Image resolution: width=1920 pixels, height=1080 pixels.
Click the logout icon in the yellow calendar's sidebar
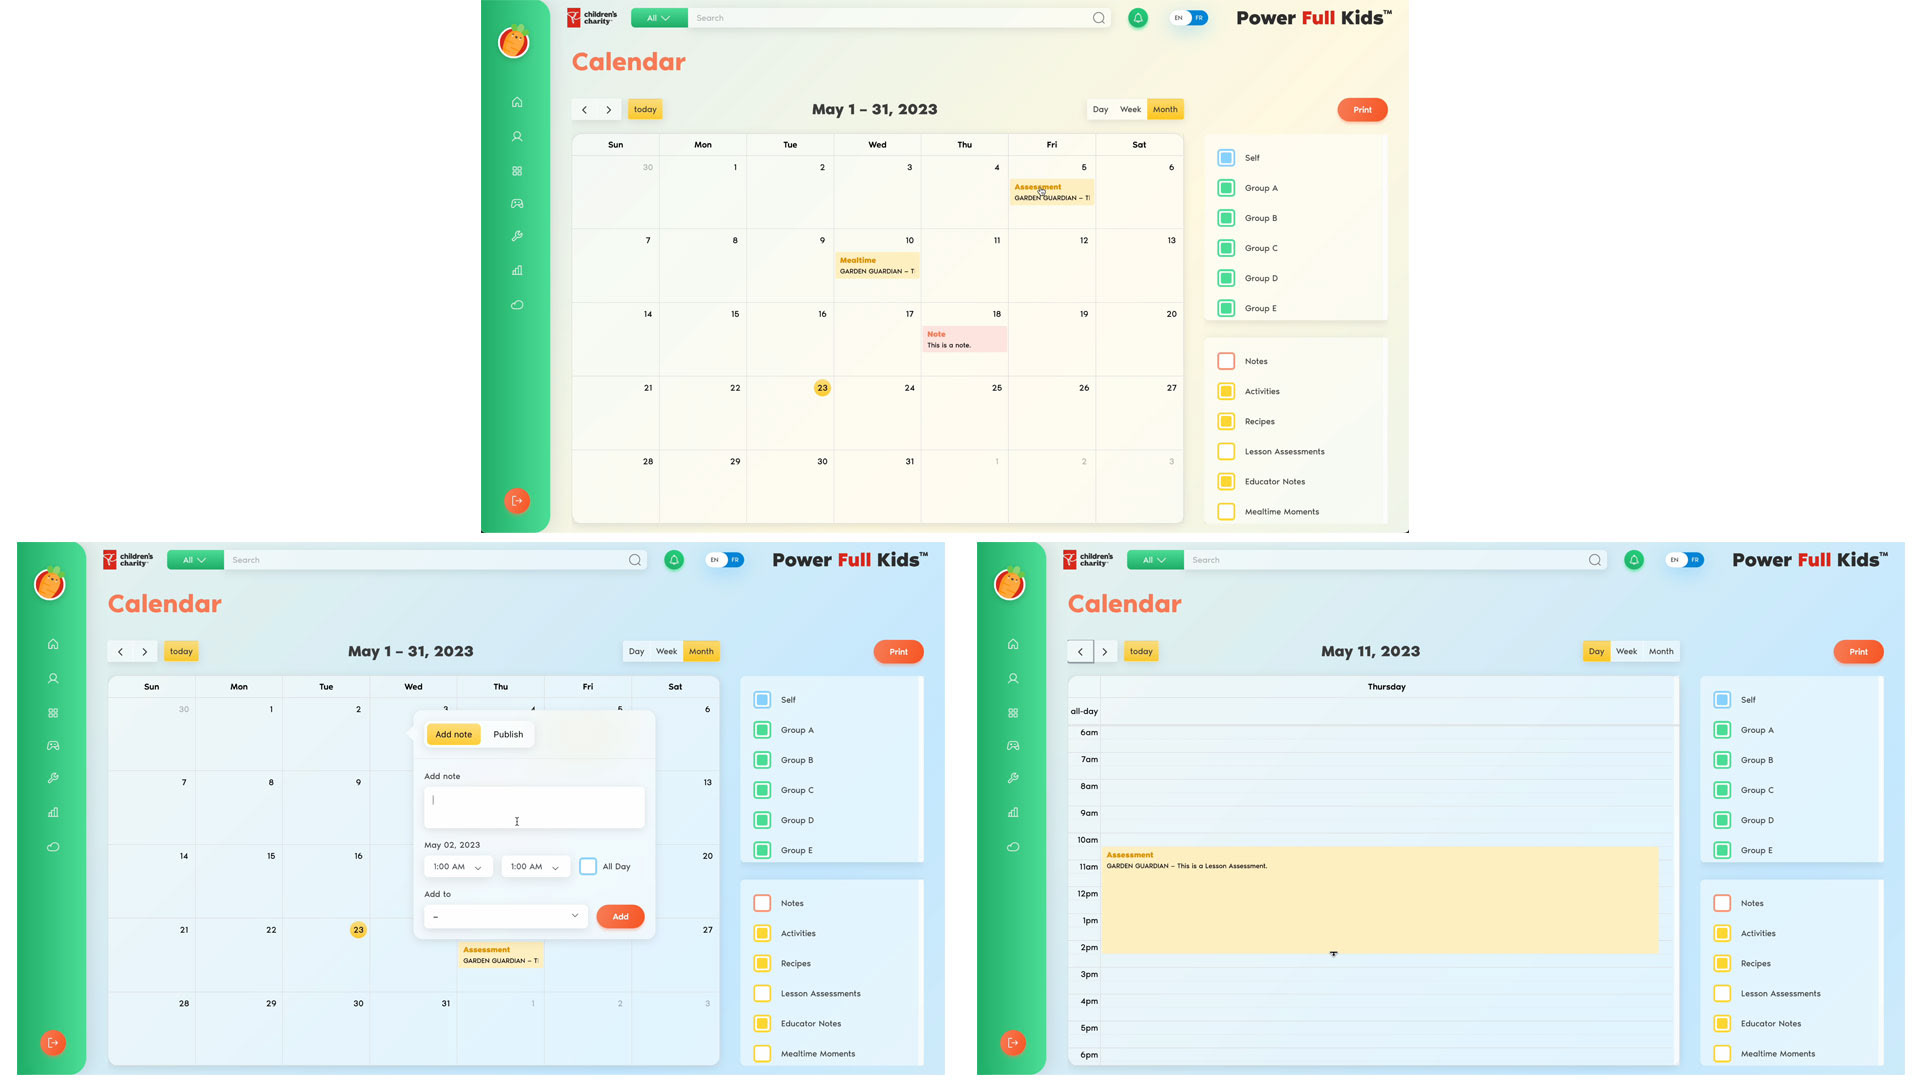point(517,501)
